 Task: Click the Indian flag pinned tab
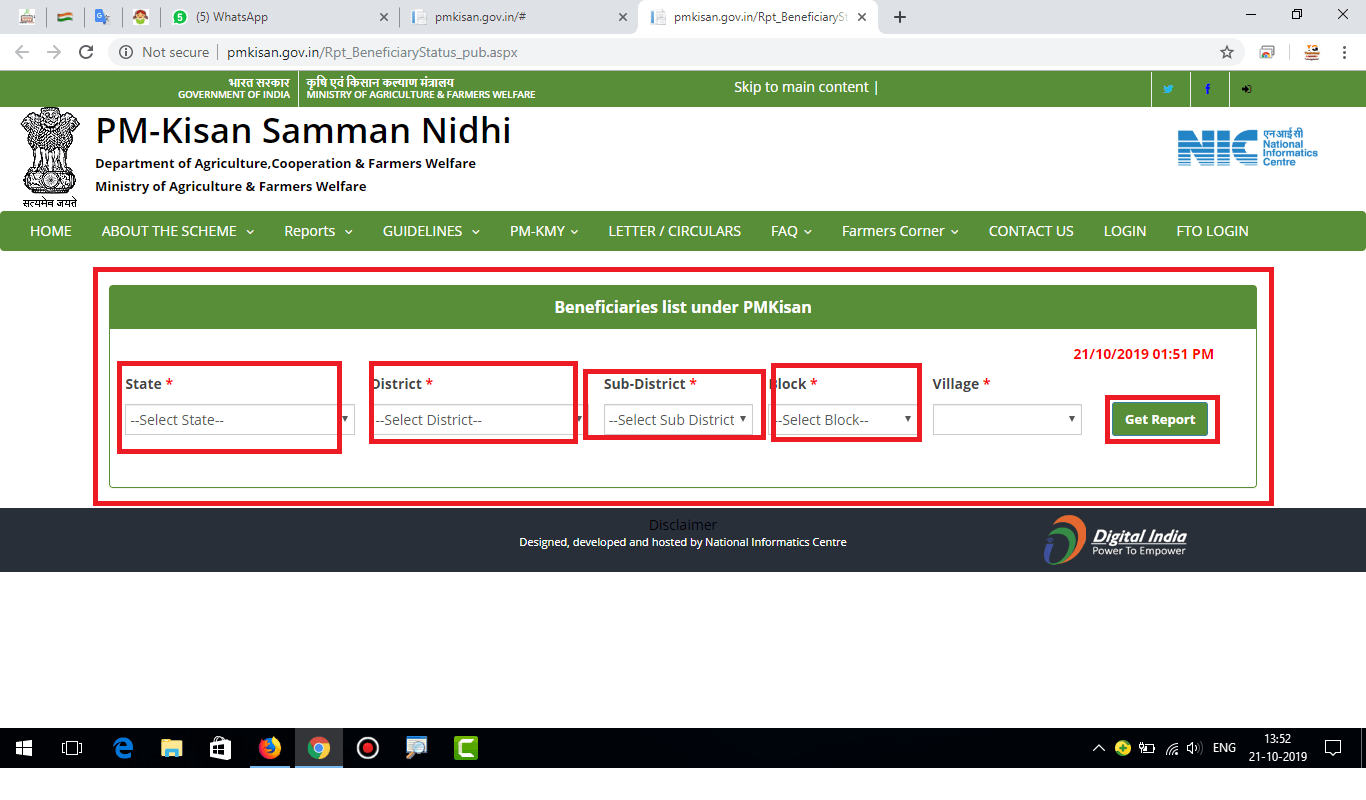(x=64, y=17)
